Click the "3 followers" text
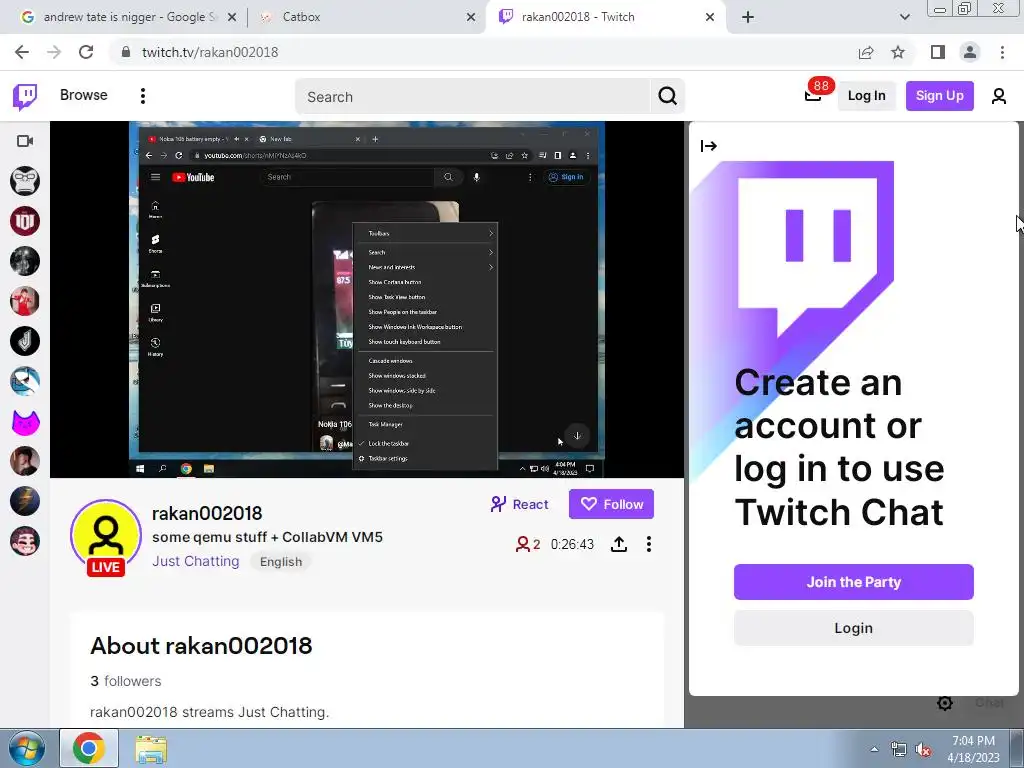 coord(125,680)
